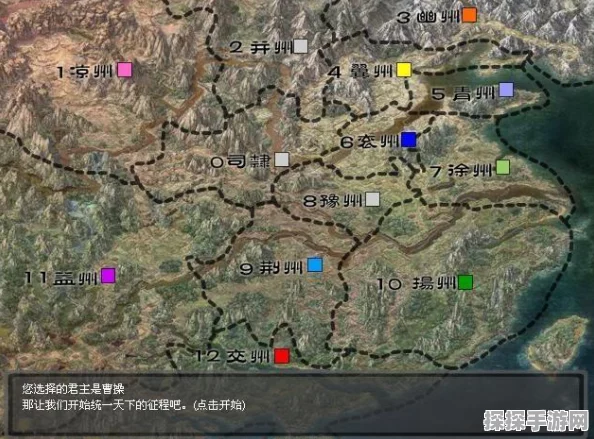Viewport: 594px width, 439px height.
Task: Click the gray square beside 0 司隶
Action: coord(282,160)
